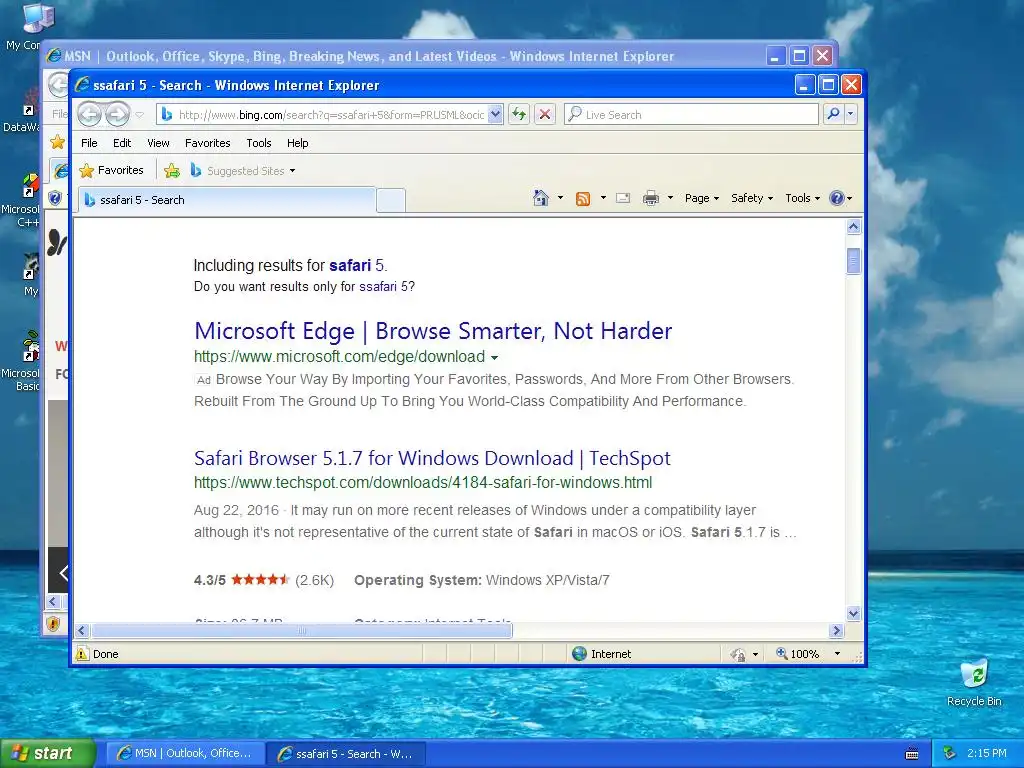Select the ssafari 5 - Search tab
Screen dimensions: 1024x768
pos(227,200)
